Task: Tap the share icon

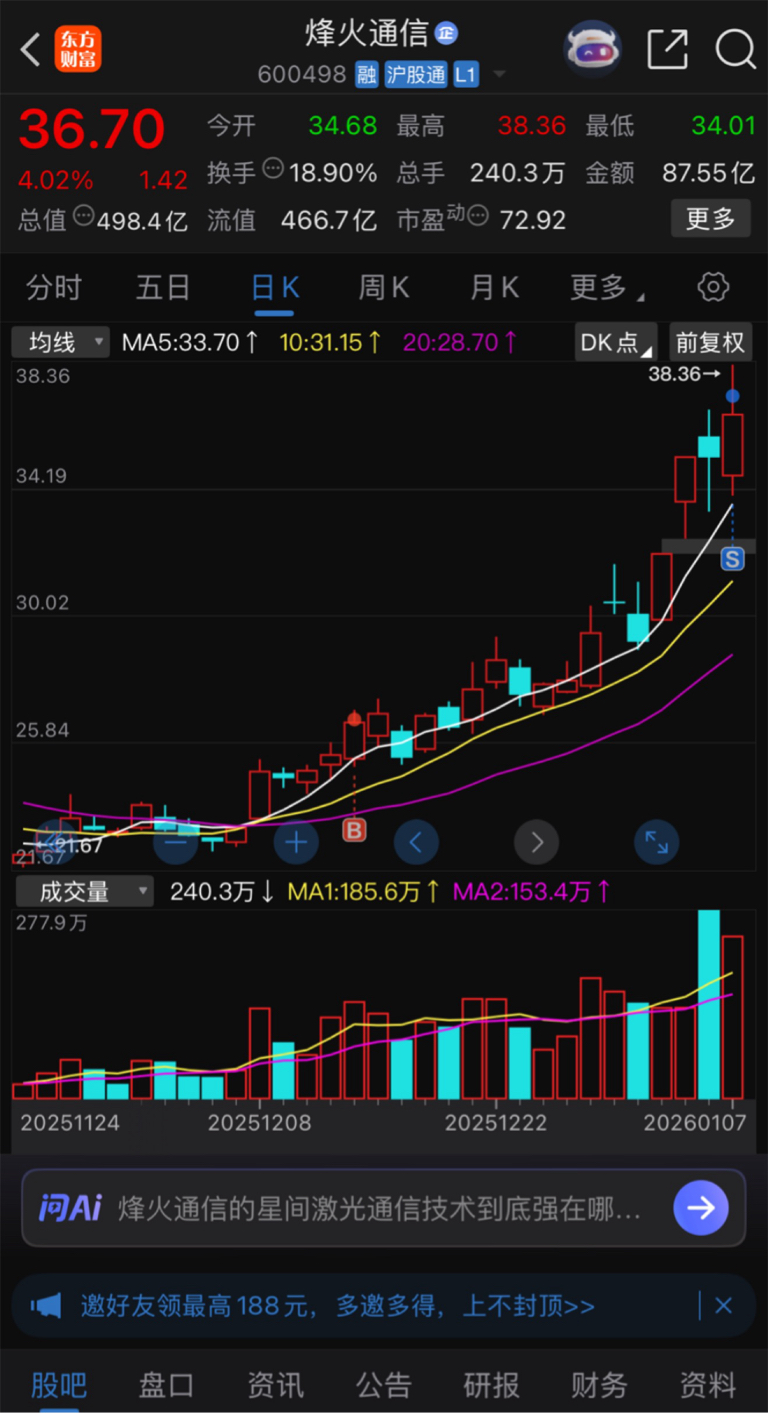Action: tap(667, 49)
